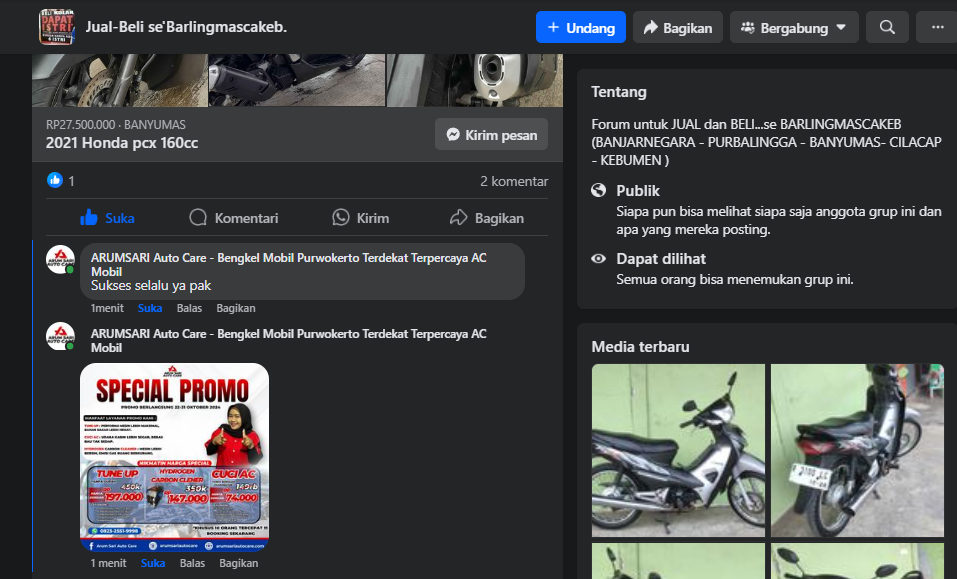This screenshot has width=957, height=579.
Task: Open the 2021 Honda pcx 160cc listing title
Action: coord(122,143)
